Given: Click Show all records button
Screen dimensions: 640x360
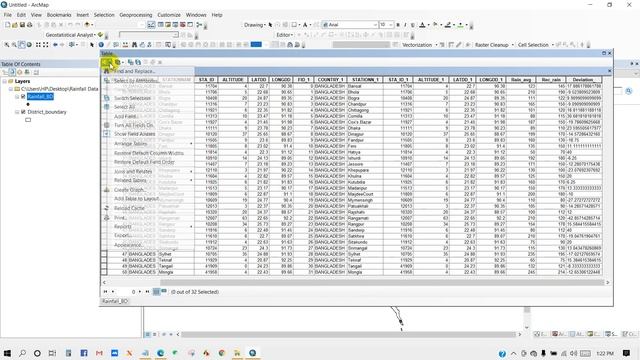Looking at the screenshot, I should [156, 291].
